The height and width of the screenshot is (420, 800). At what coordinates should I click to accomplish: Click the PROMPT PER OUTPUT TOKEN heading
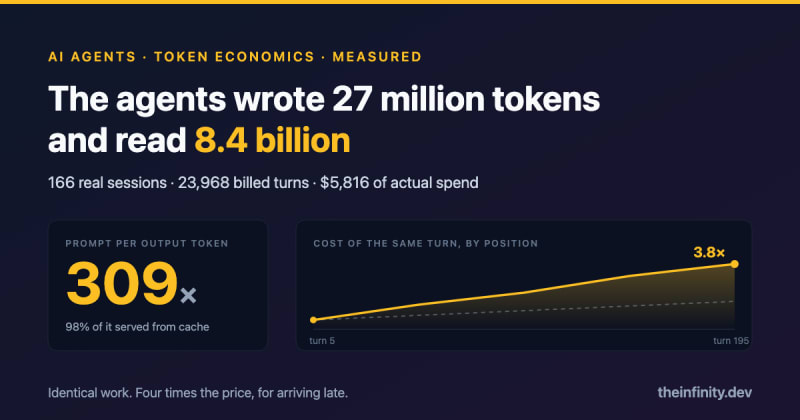click(147, 243)
